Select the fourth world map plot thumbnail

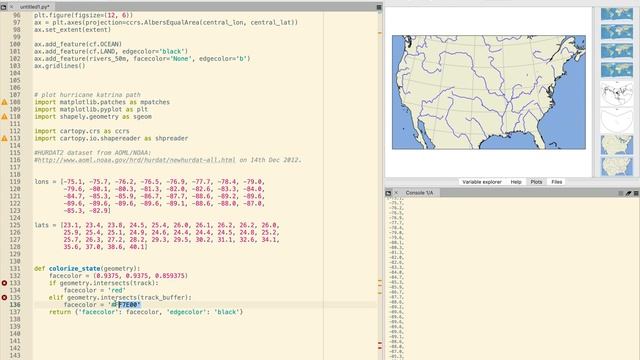coord(617,70)
